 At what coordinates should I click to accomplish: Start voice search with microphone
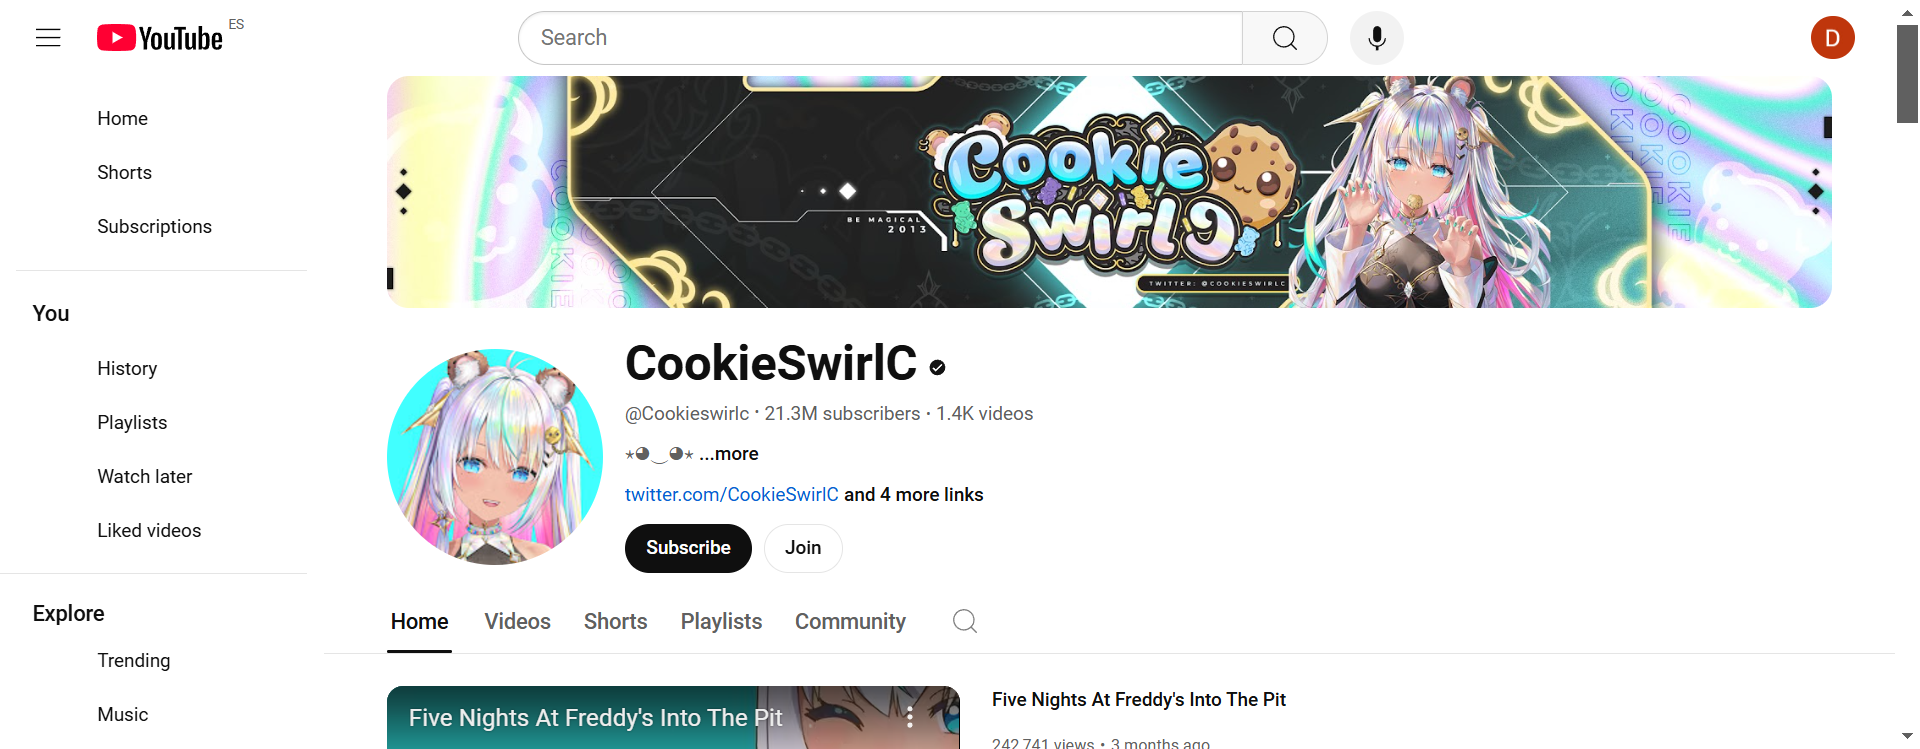click(1377, 38)
